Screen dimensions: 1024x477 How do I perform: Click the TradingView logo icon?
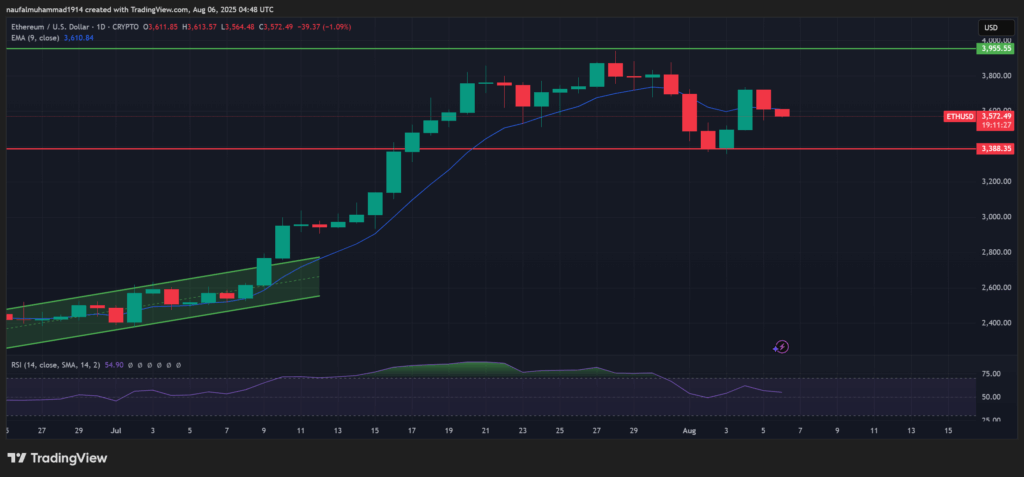pyautogui.click(x=17, y=458)
